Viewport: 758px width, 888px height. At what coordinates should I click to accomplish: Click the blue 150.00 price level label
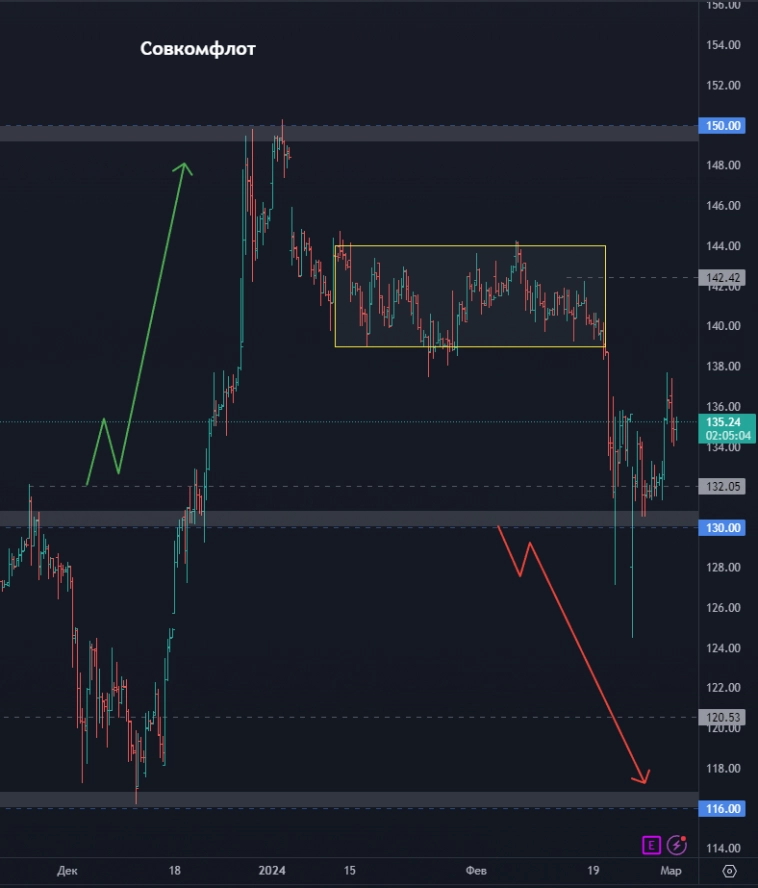coord(723,126)
